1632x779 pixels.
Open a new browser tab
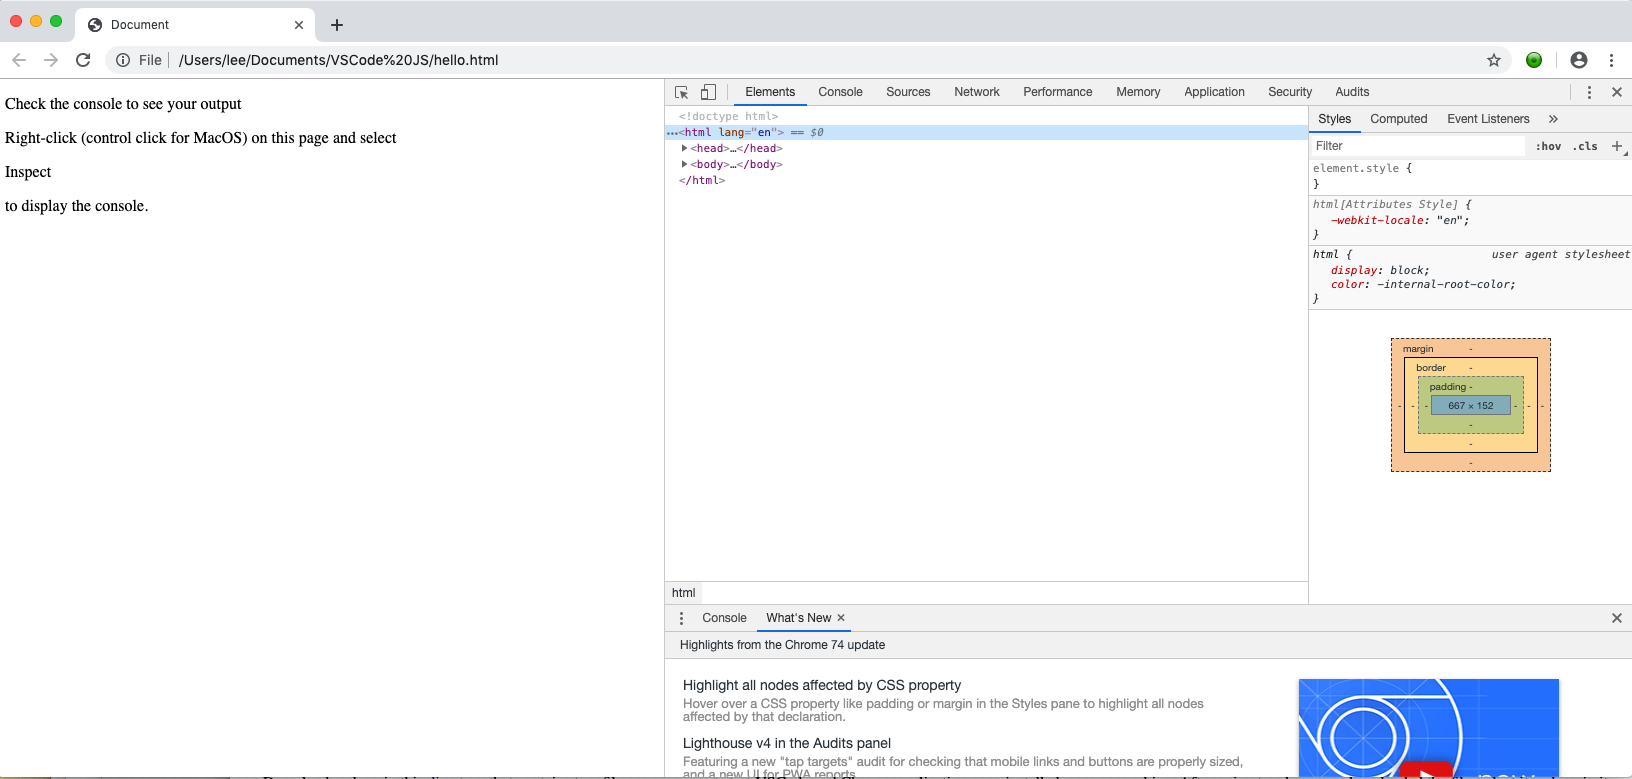[337, 25]
